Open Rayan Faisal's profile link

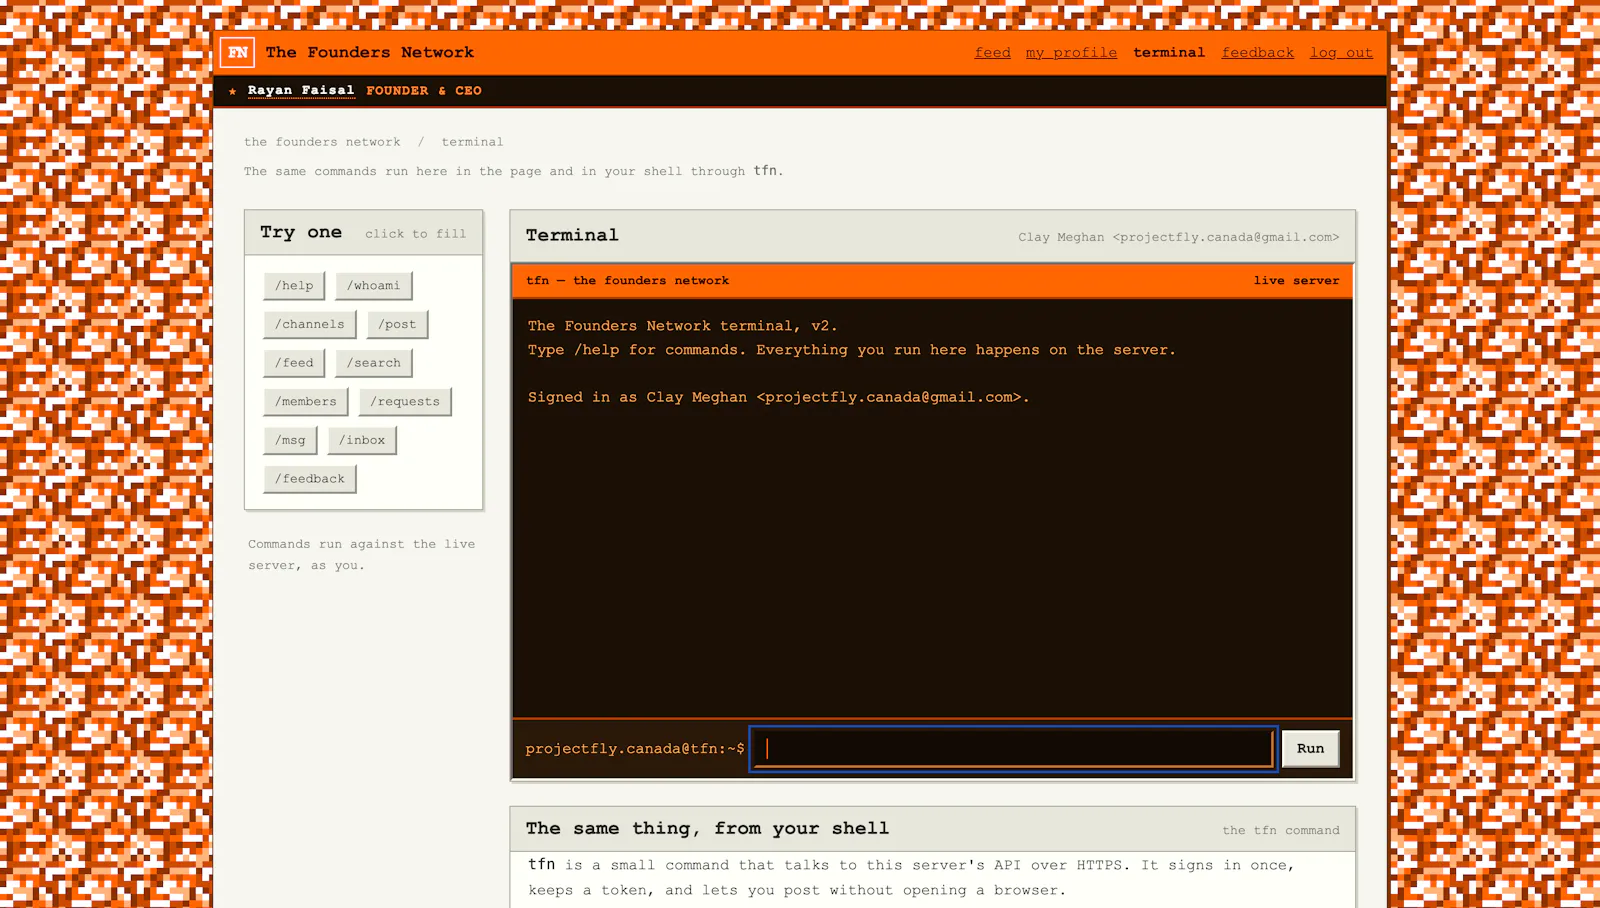click(301, 90)
